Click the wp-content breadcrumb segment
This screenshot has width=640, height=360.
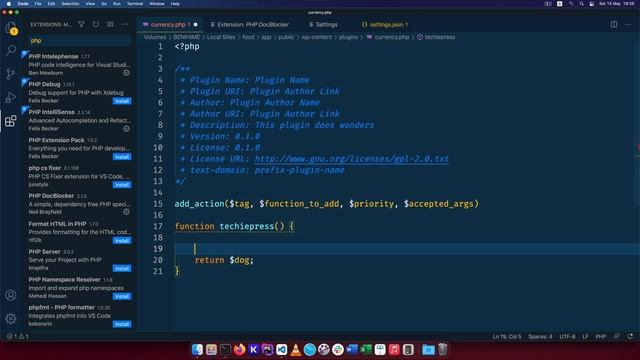[316, 37]
